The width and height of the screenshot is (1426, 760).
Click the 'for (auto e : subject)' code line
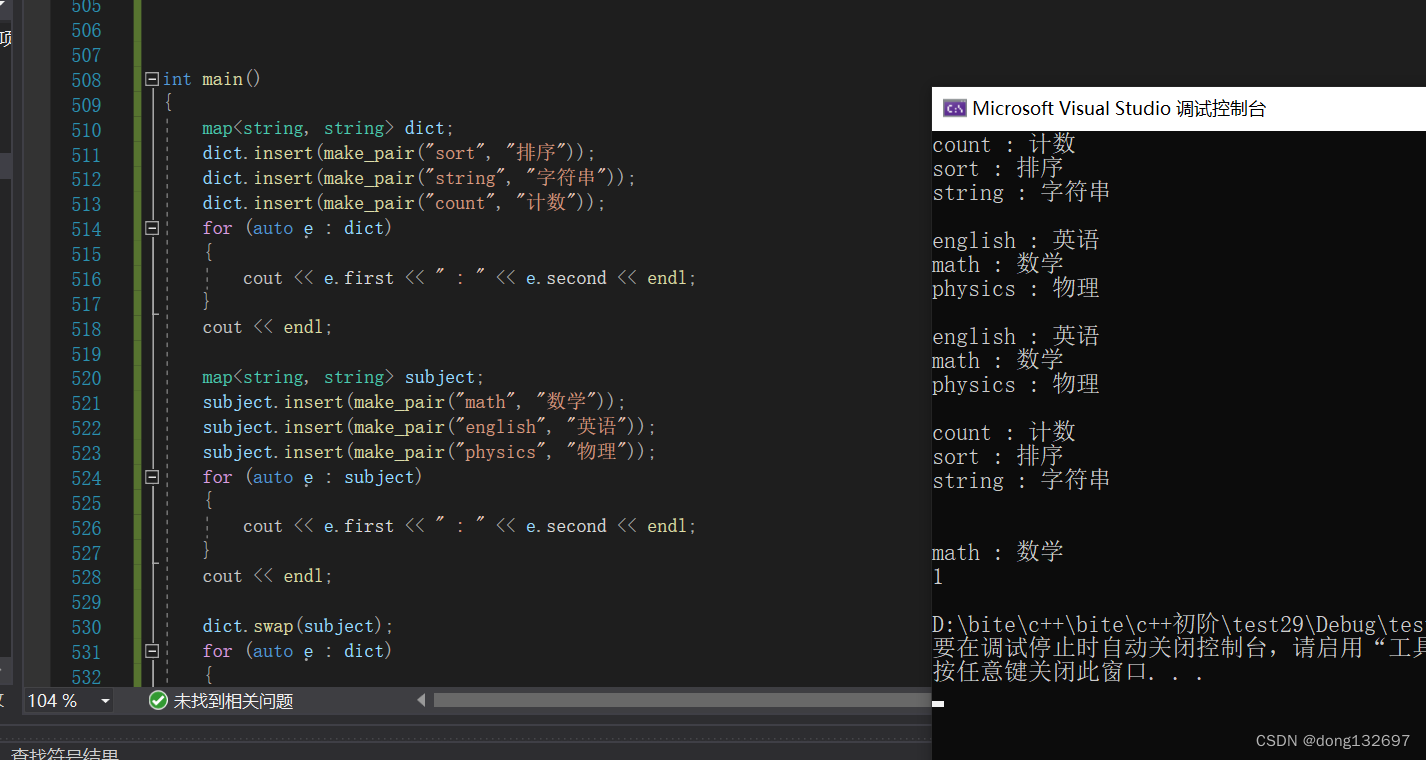click(312, 477)
